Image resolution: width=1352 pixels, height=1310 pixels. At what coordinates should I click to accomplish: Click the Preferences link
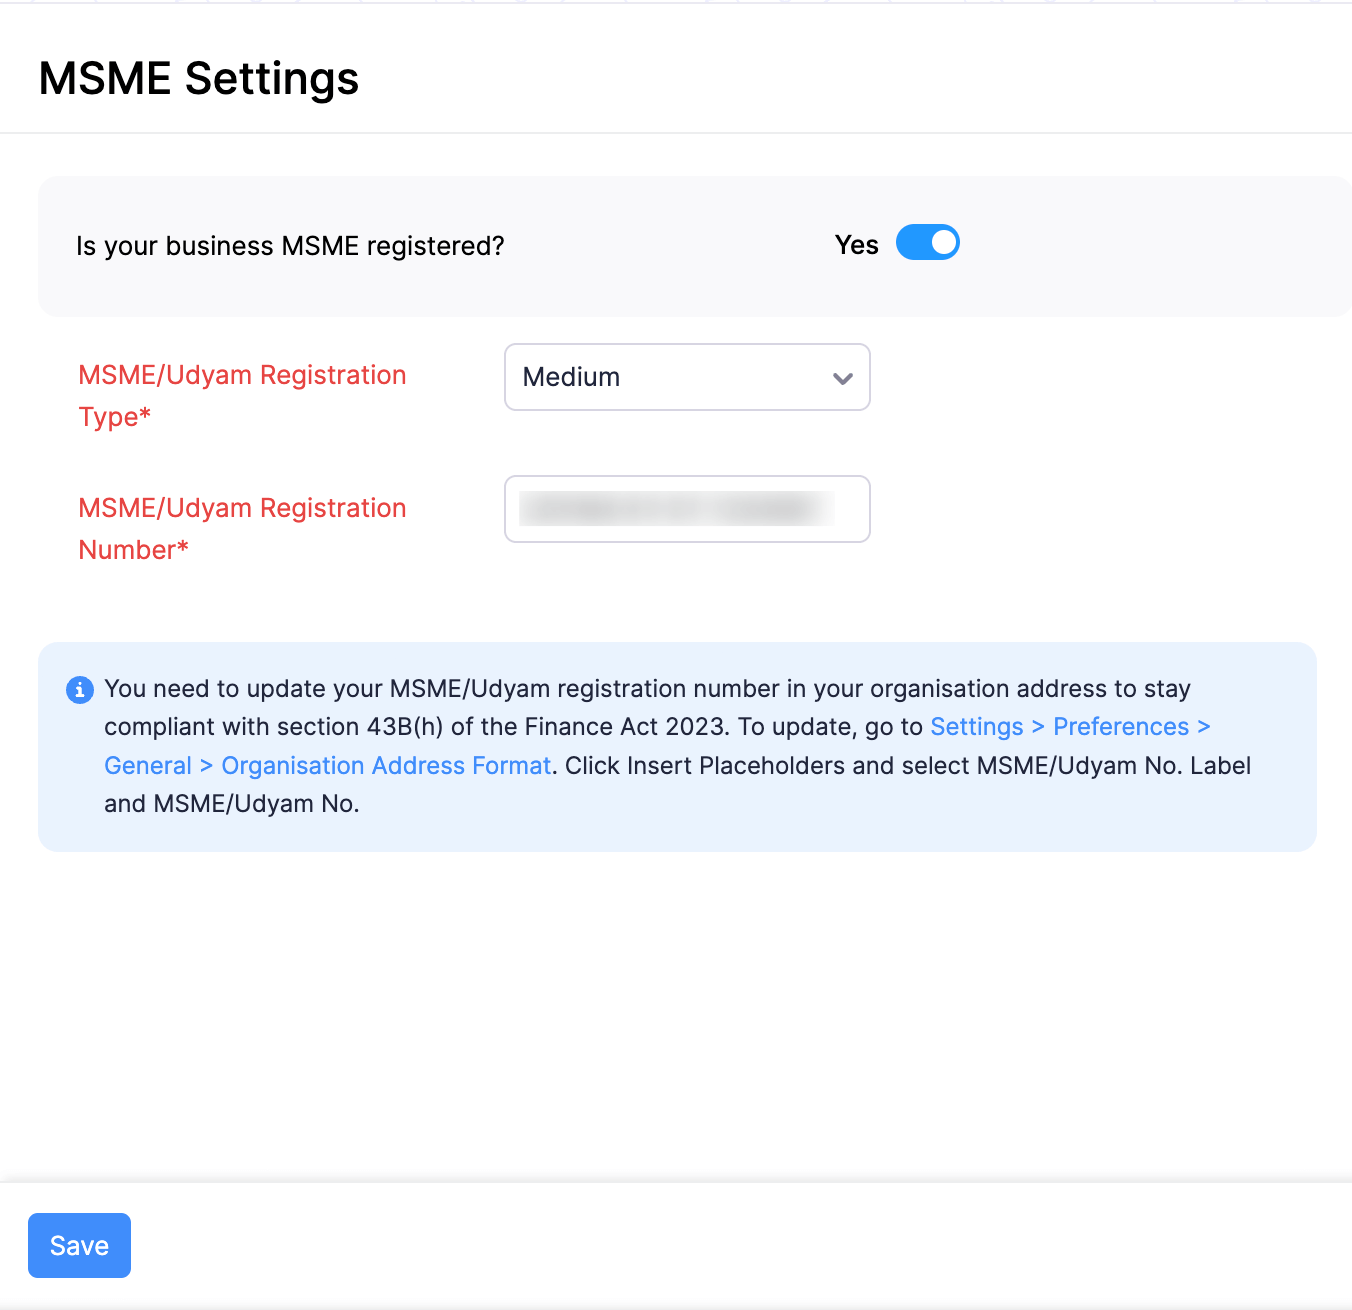click(1120, 727)
